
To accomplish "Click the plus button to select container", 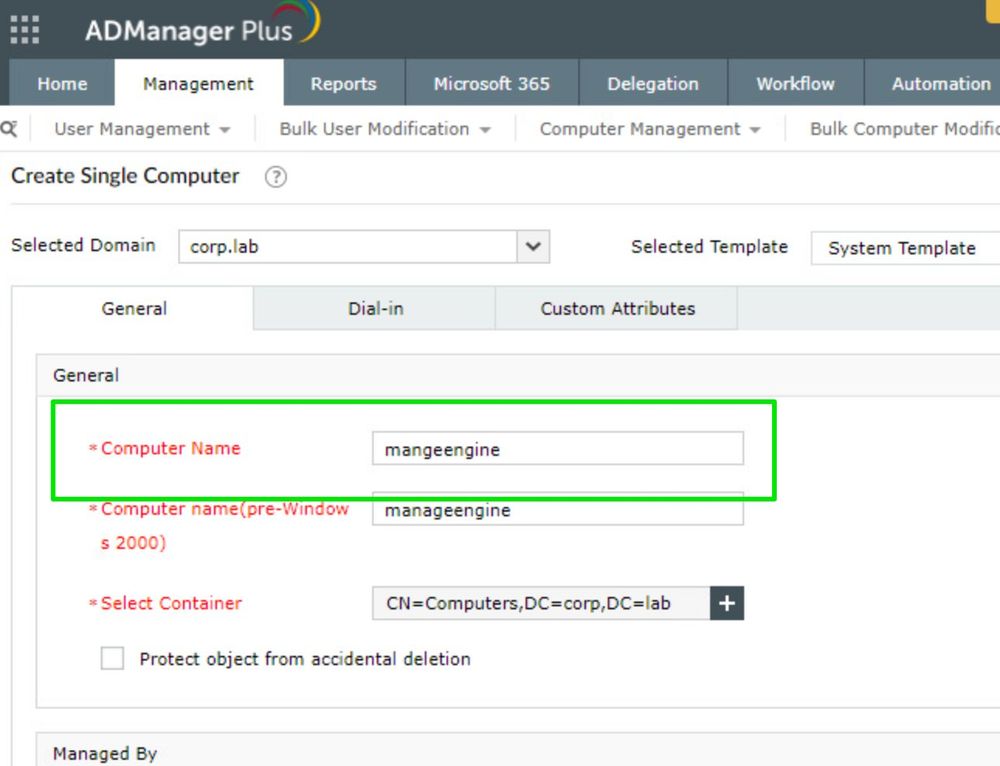I will point(727,603).
